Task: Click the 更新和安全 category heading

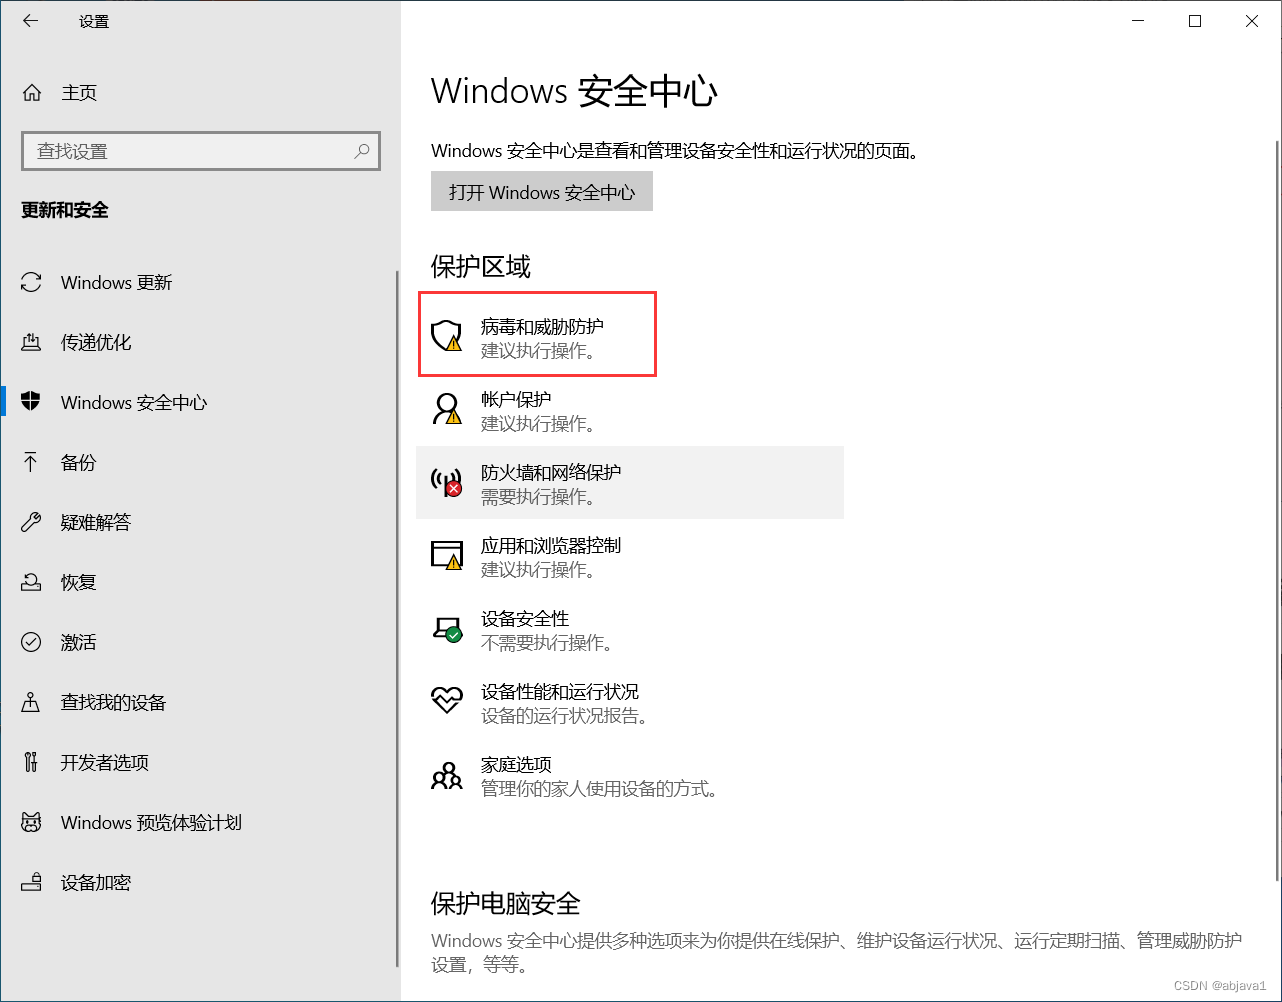Action: (x=65, y=211)
